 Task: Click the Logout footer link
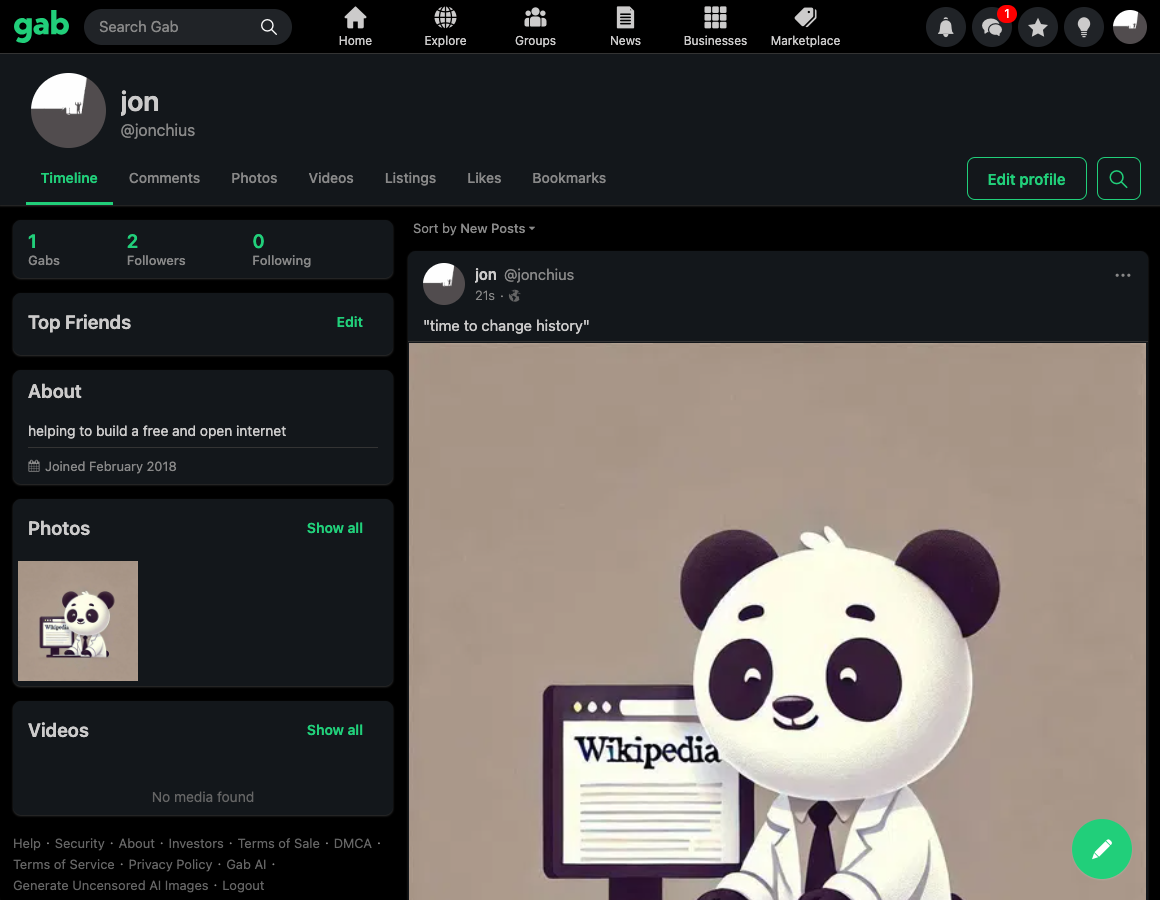pyautogui.click(x=243, y=885)
